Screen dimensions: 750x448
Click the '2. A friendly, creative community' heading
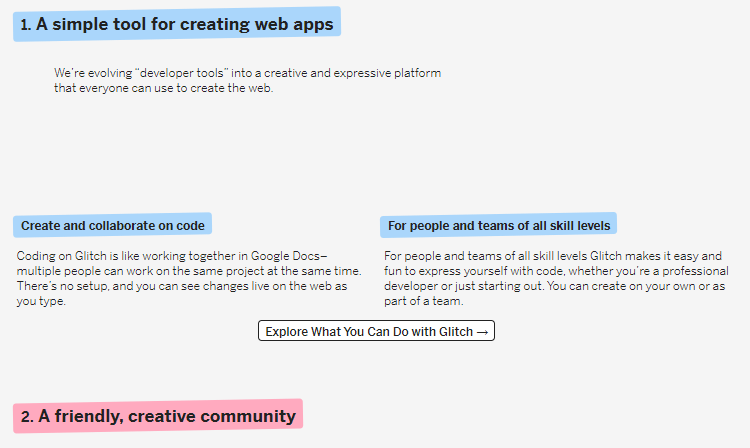(x=158, y=416)
